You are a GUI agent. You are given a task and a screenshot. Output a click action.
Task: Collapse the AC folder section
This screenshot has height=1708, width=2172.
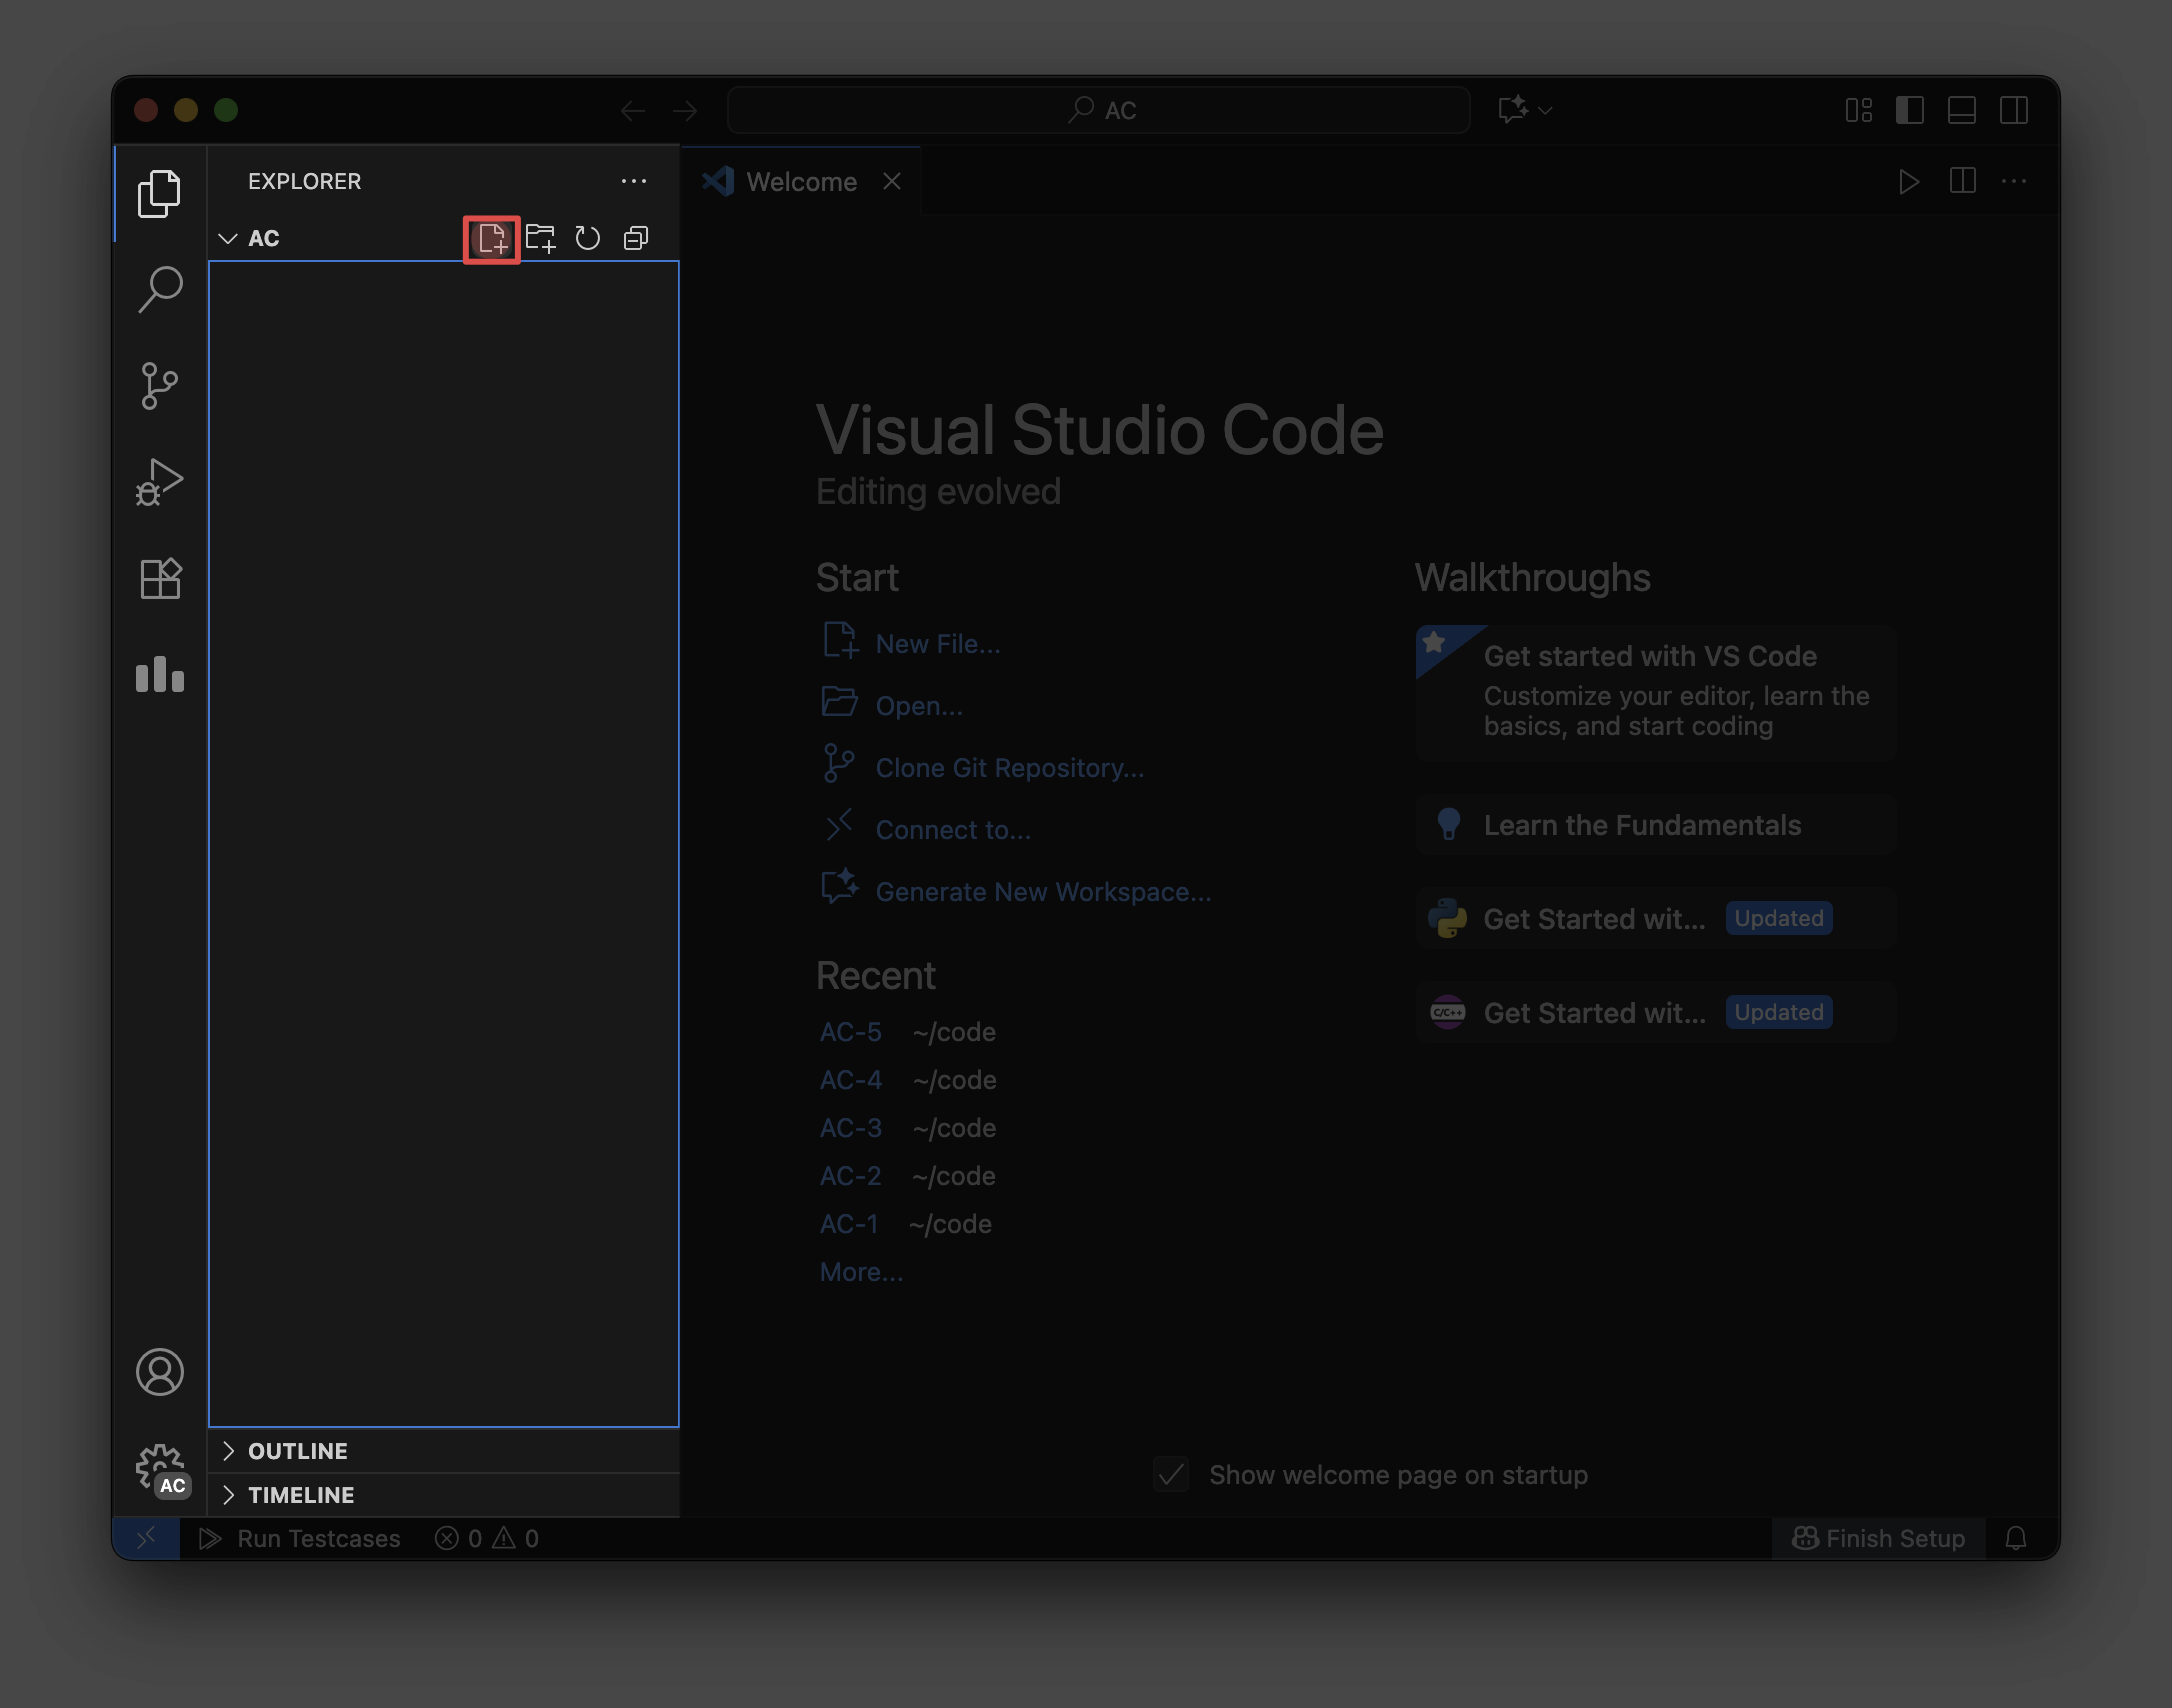click(262, 239)
